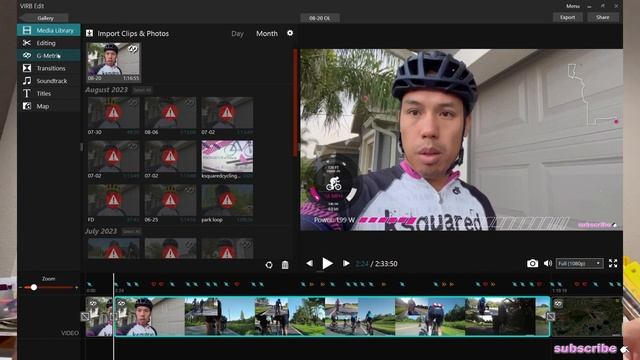Mute the preview volume speaker icon
This screenshot has height=360, width=640.
548,264
